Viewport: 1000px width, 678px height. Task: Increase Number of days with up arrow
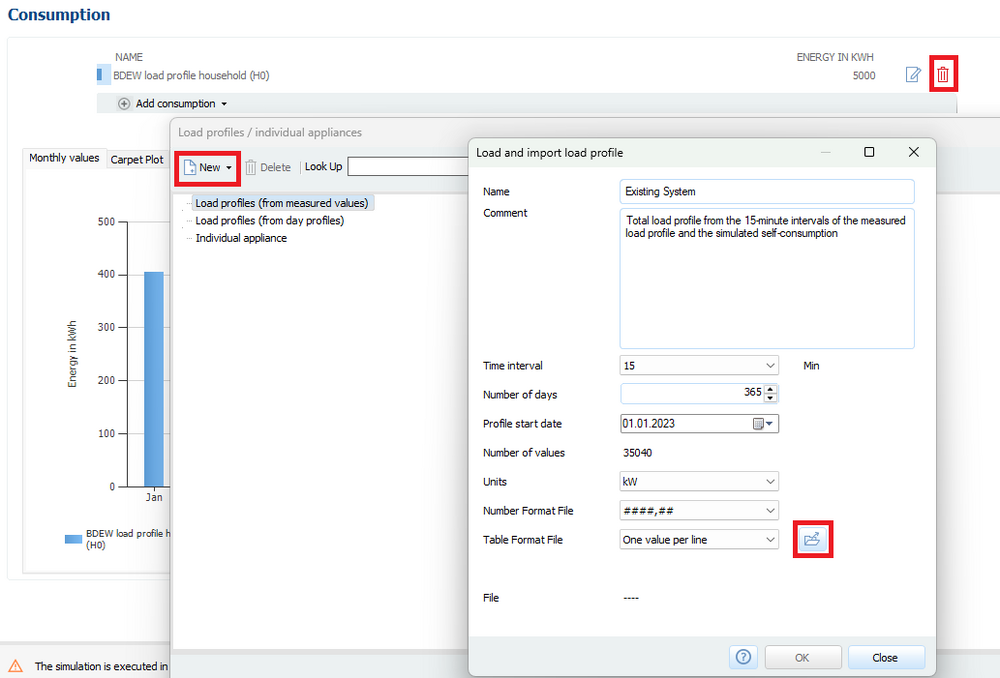771,389
